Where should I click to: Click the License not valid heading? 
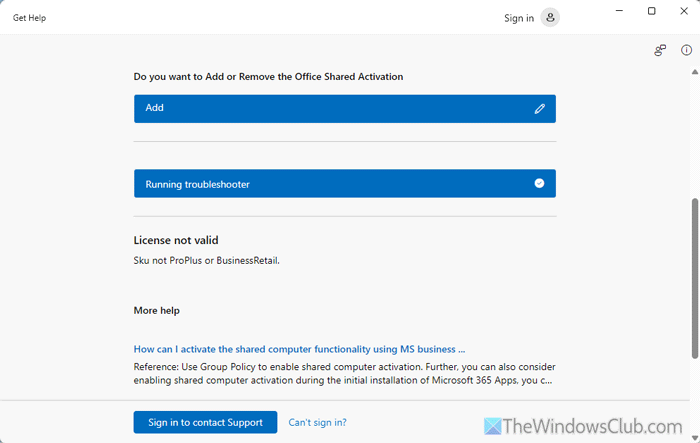pos(176,240)
